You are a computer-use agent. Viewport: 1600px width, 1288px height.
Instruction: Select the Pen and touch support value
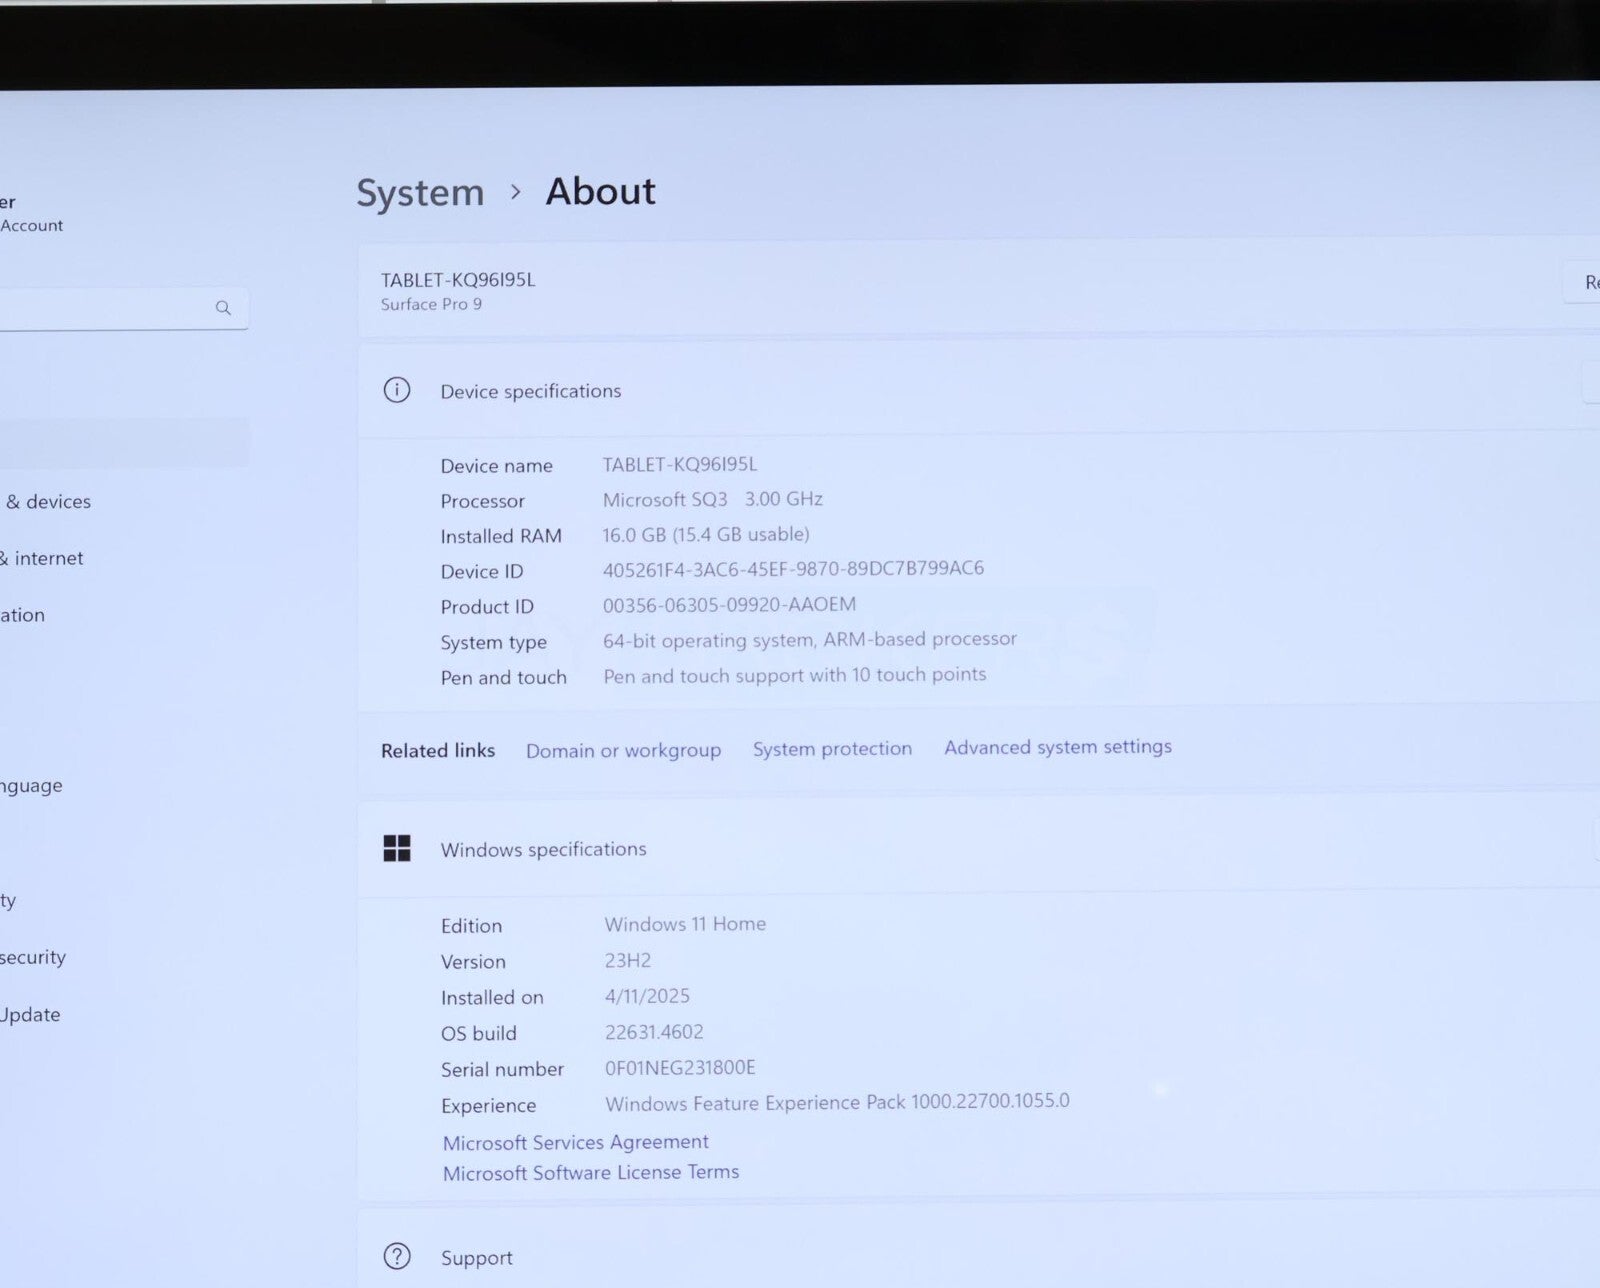click(x=795, y=675)
